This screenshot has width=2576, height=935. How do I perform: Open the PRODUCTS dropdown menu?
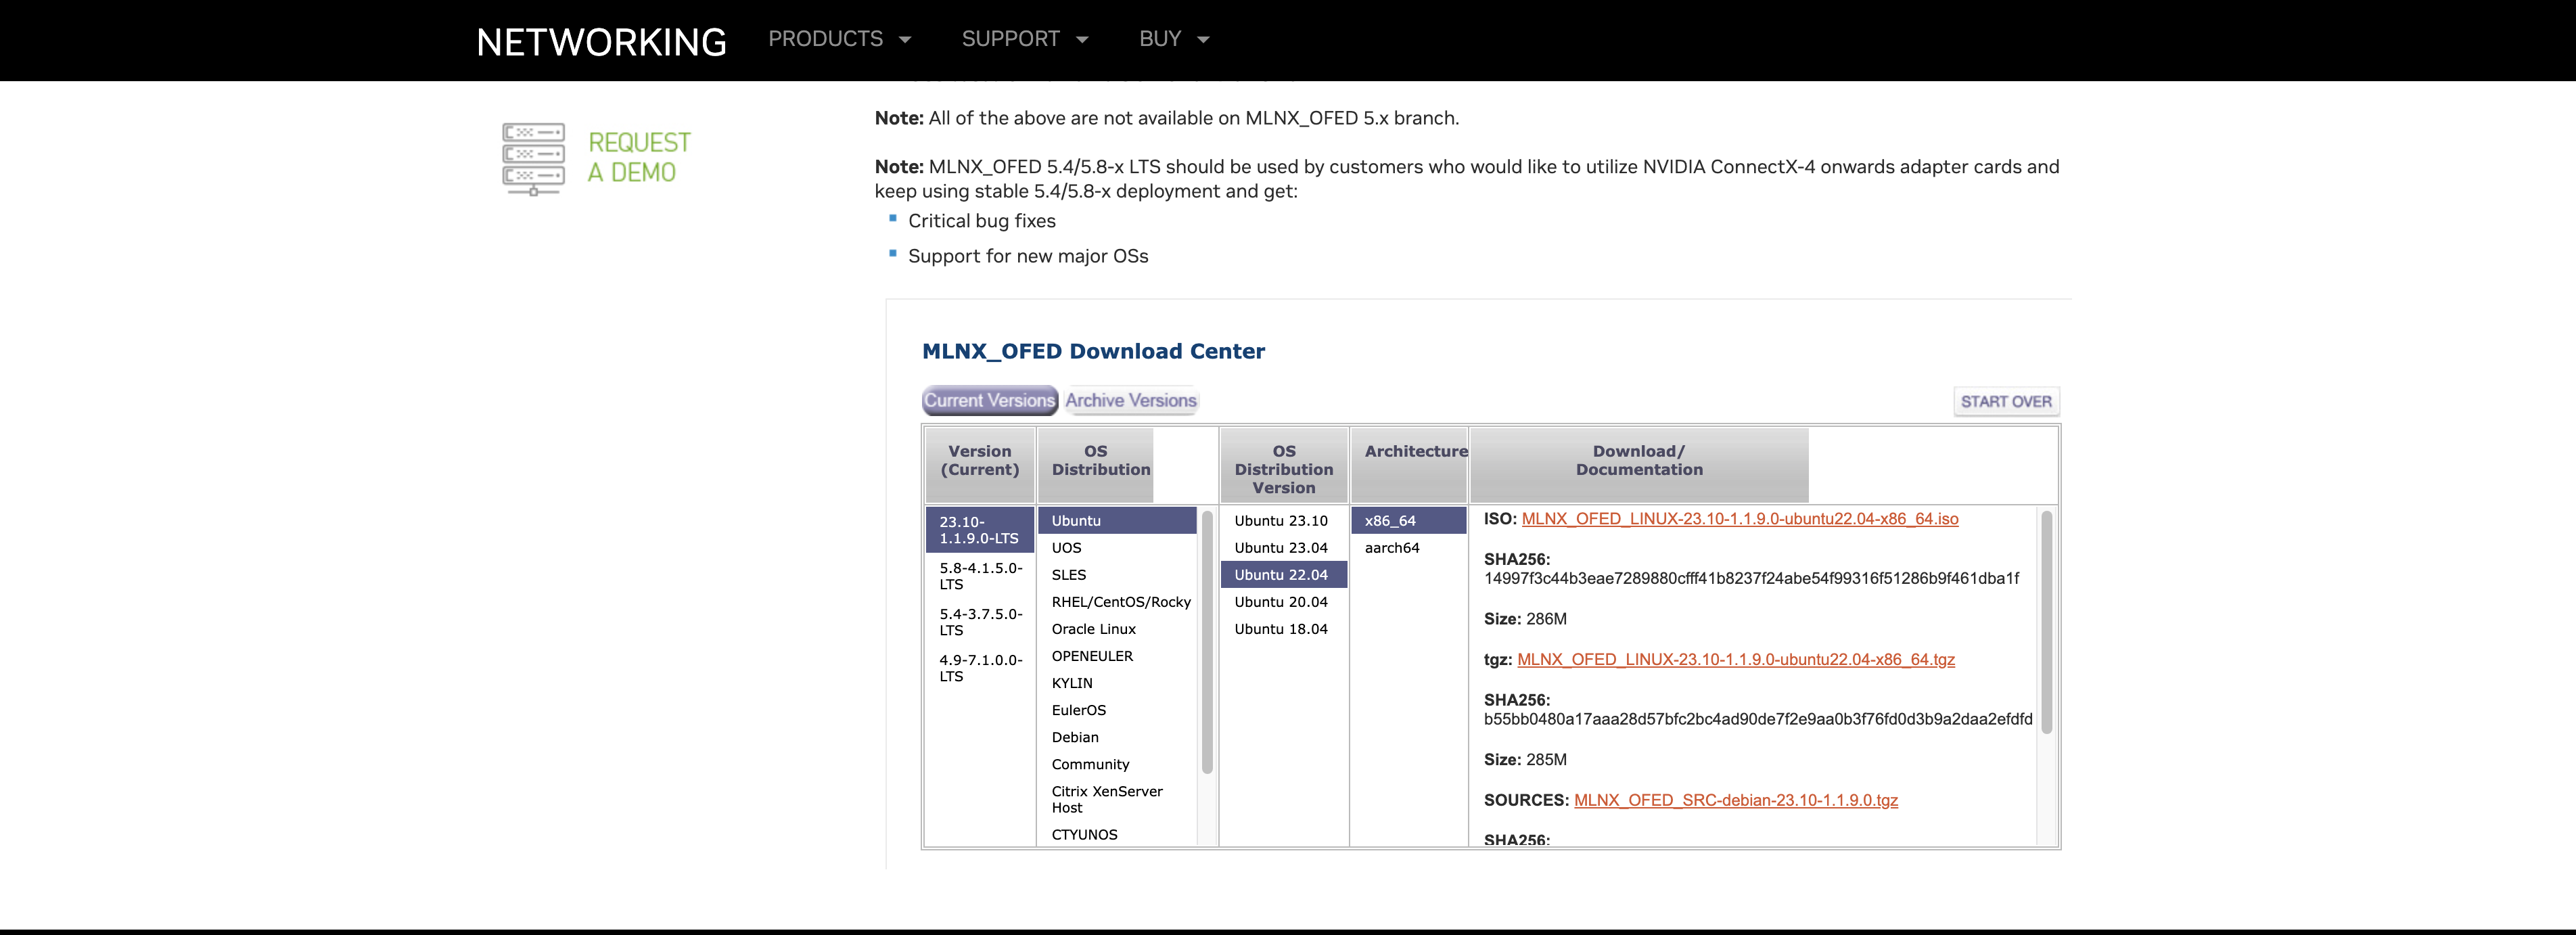pyautogui.click(x=838, y=39)
